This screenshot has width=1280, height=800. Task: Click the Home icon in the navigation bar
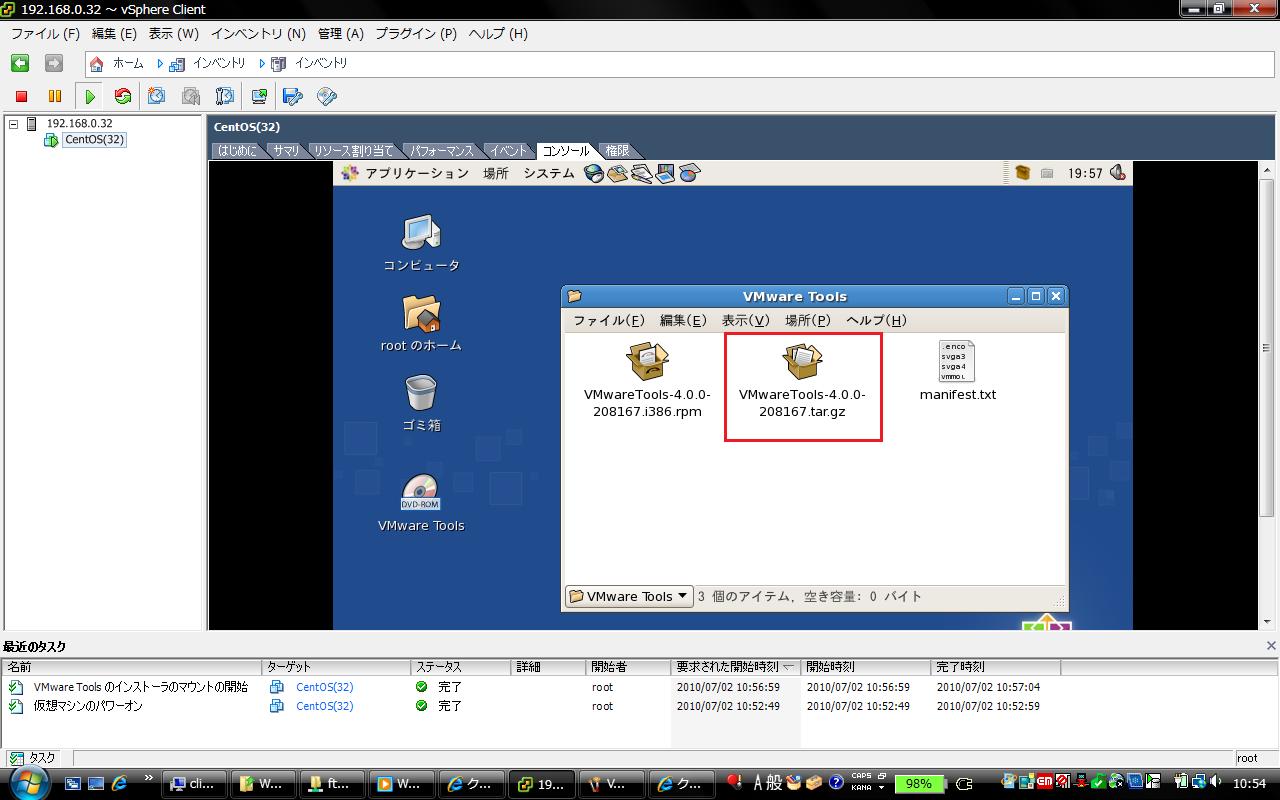[97, 63]
